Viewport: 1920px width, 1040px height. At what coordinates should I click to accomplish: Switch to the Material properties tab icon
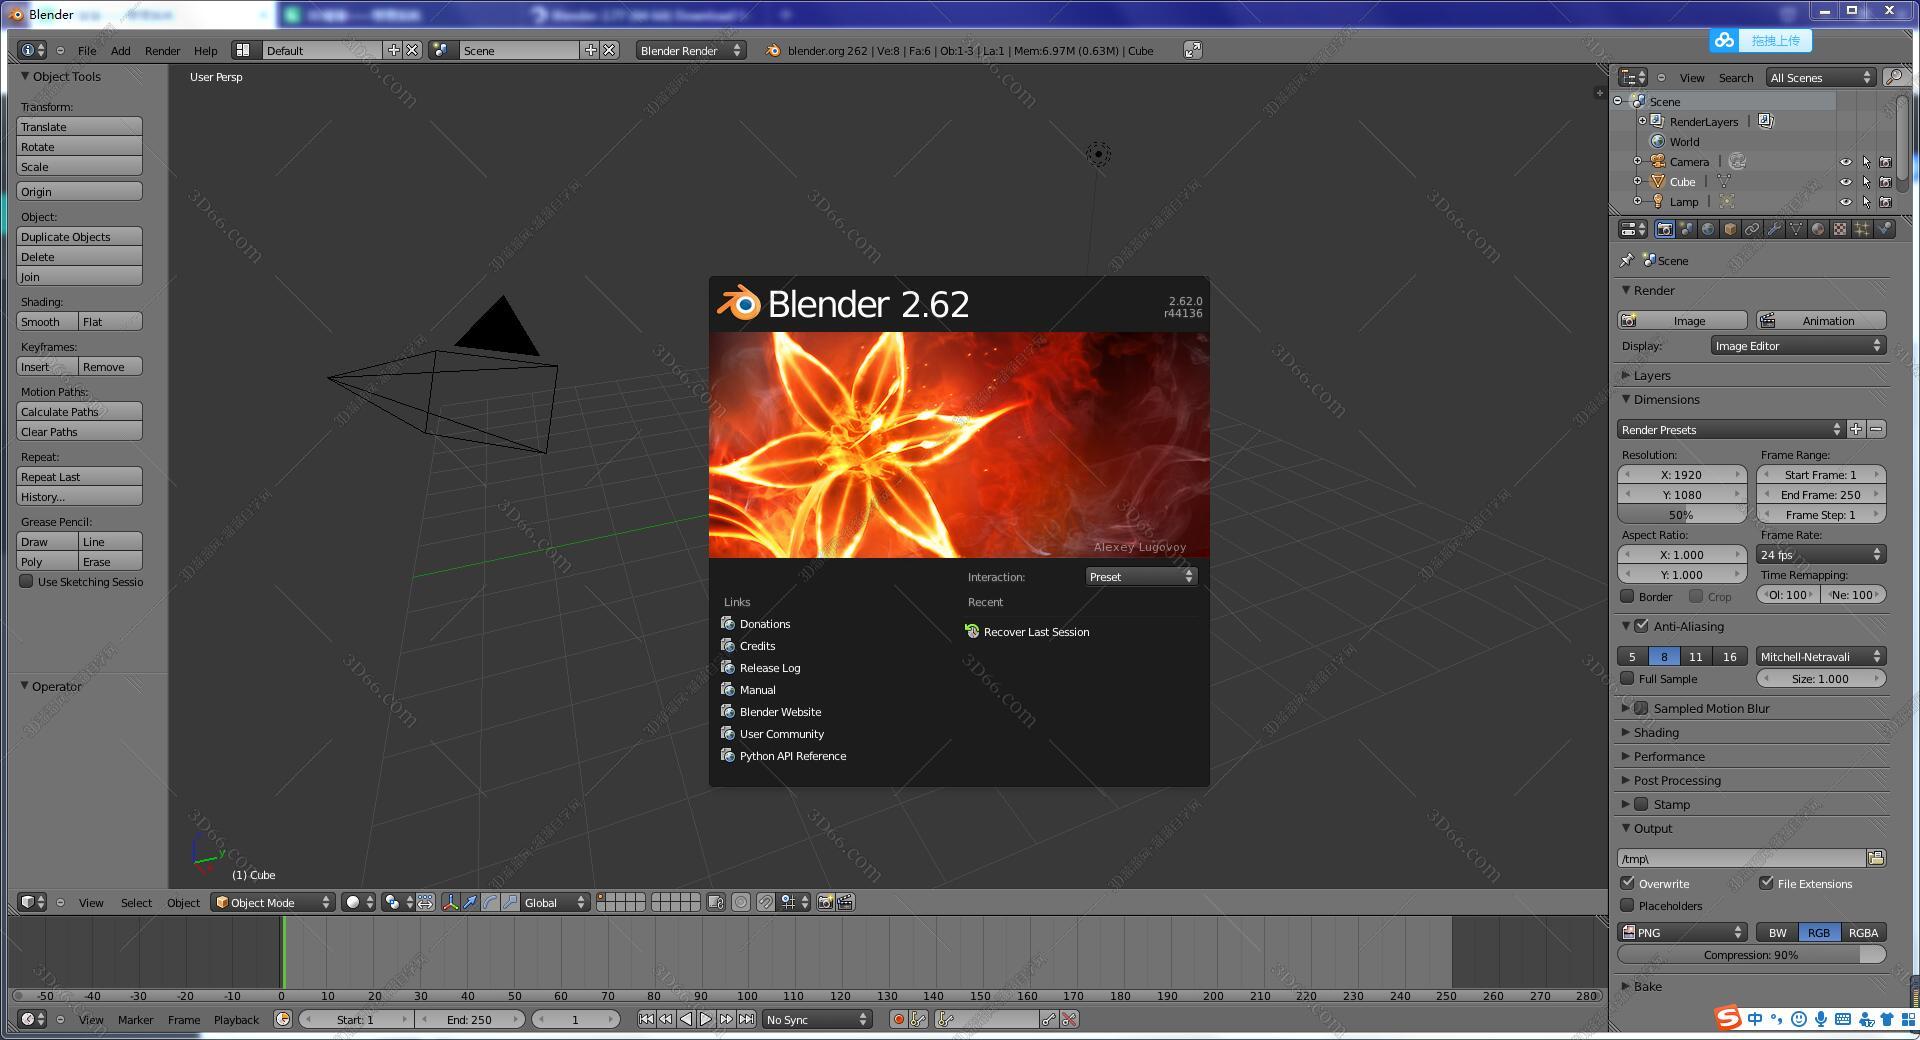1818,229
